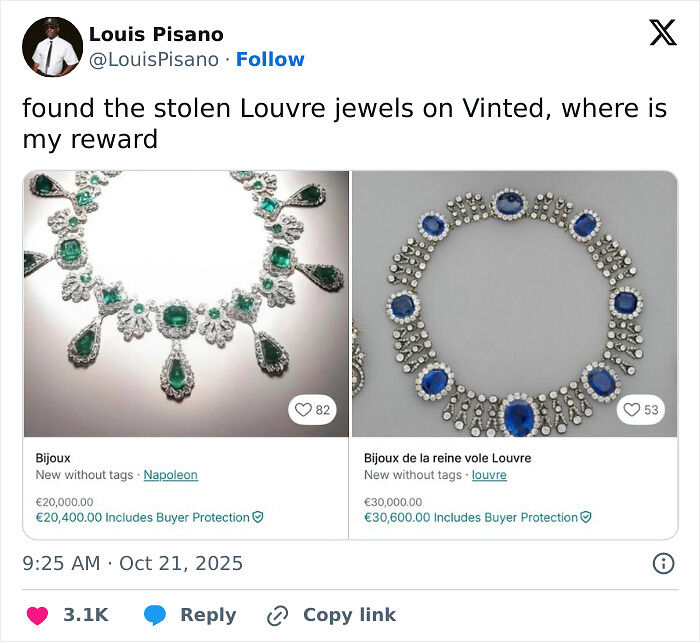
Task: Click Louis Pisano's profile avatar
Action: [52, 47]
